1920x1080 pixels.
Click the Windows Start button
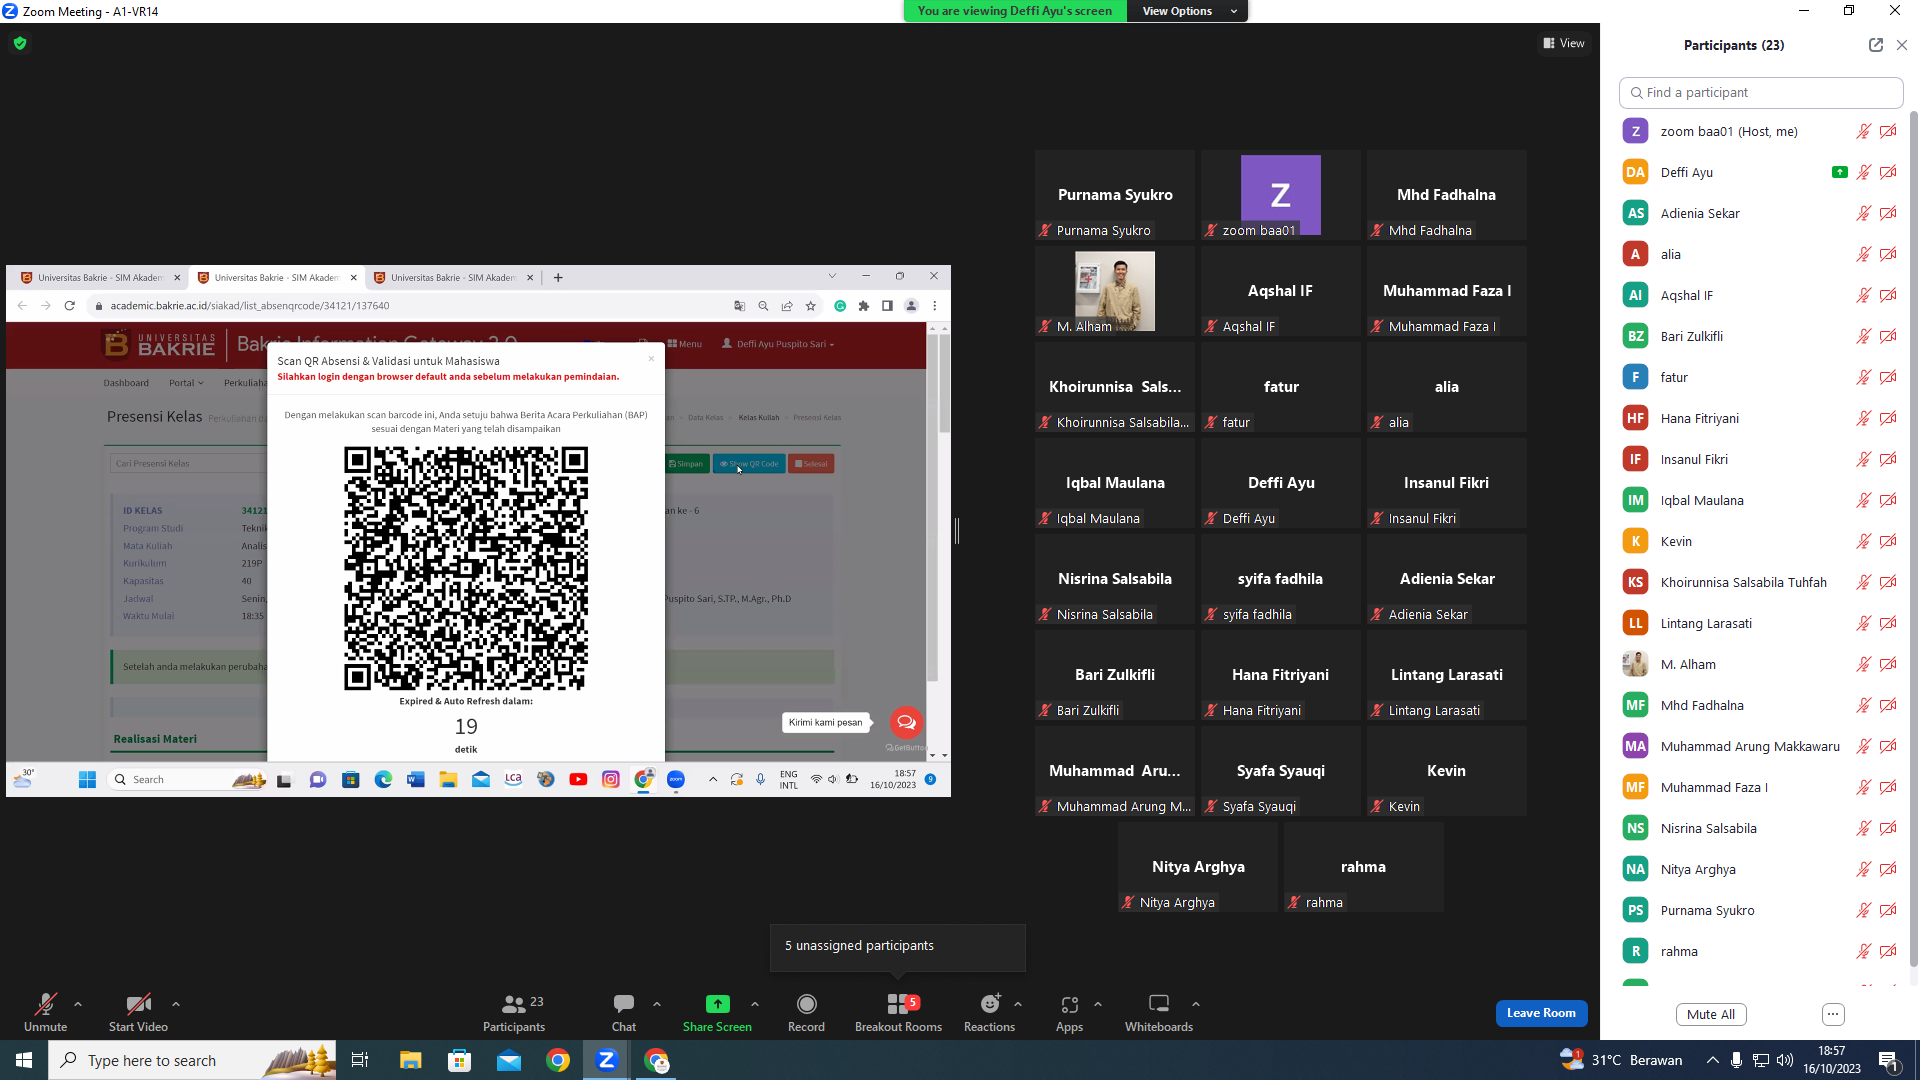[24, 1060]
